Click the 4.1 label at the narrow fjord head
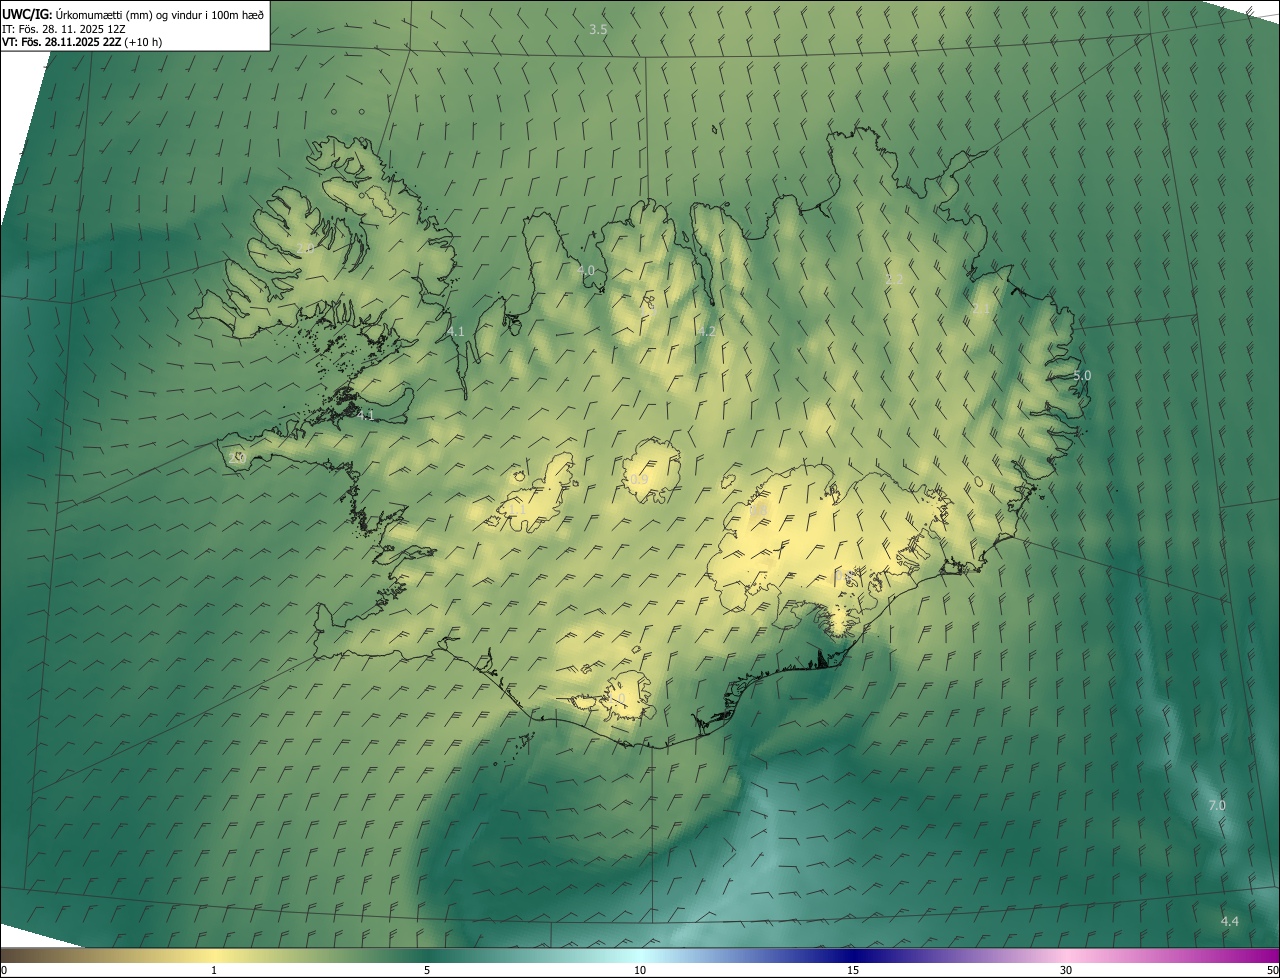1280x978 pixels. pos(456,331)
